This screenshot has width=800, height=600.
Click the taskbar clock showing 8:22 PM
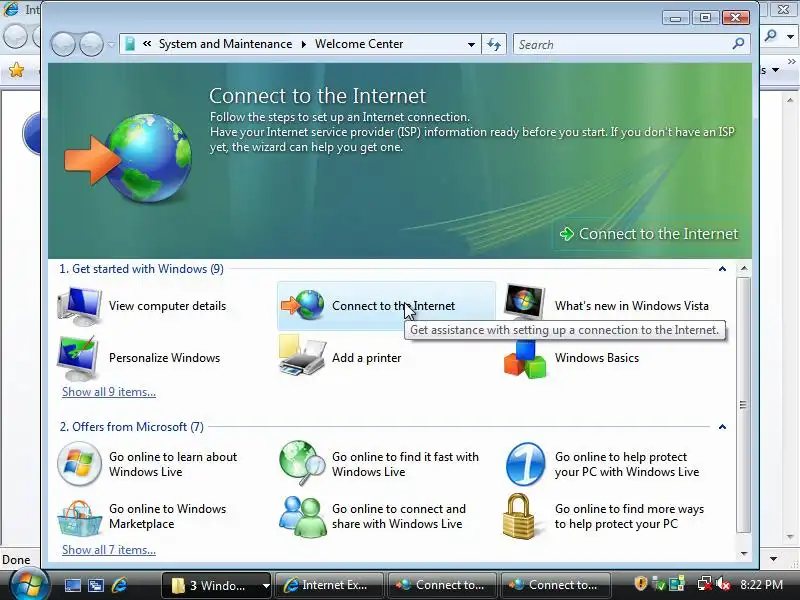click(x=762, y=585)
